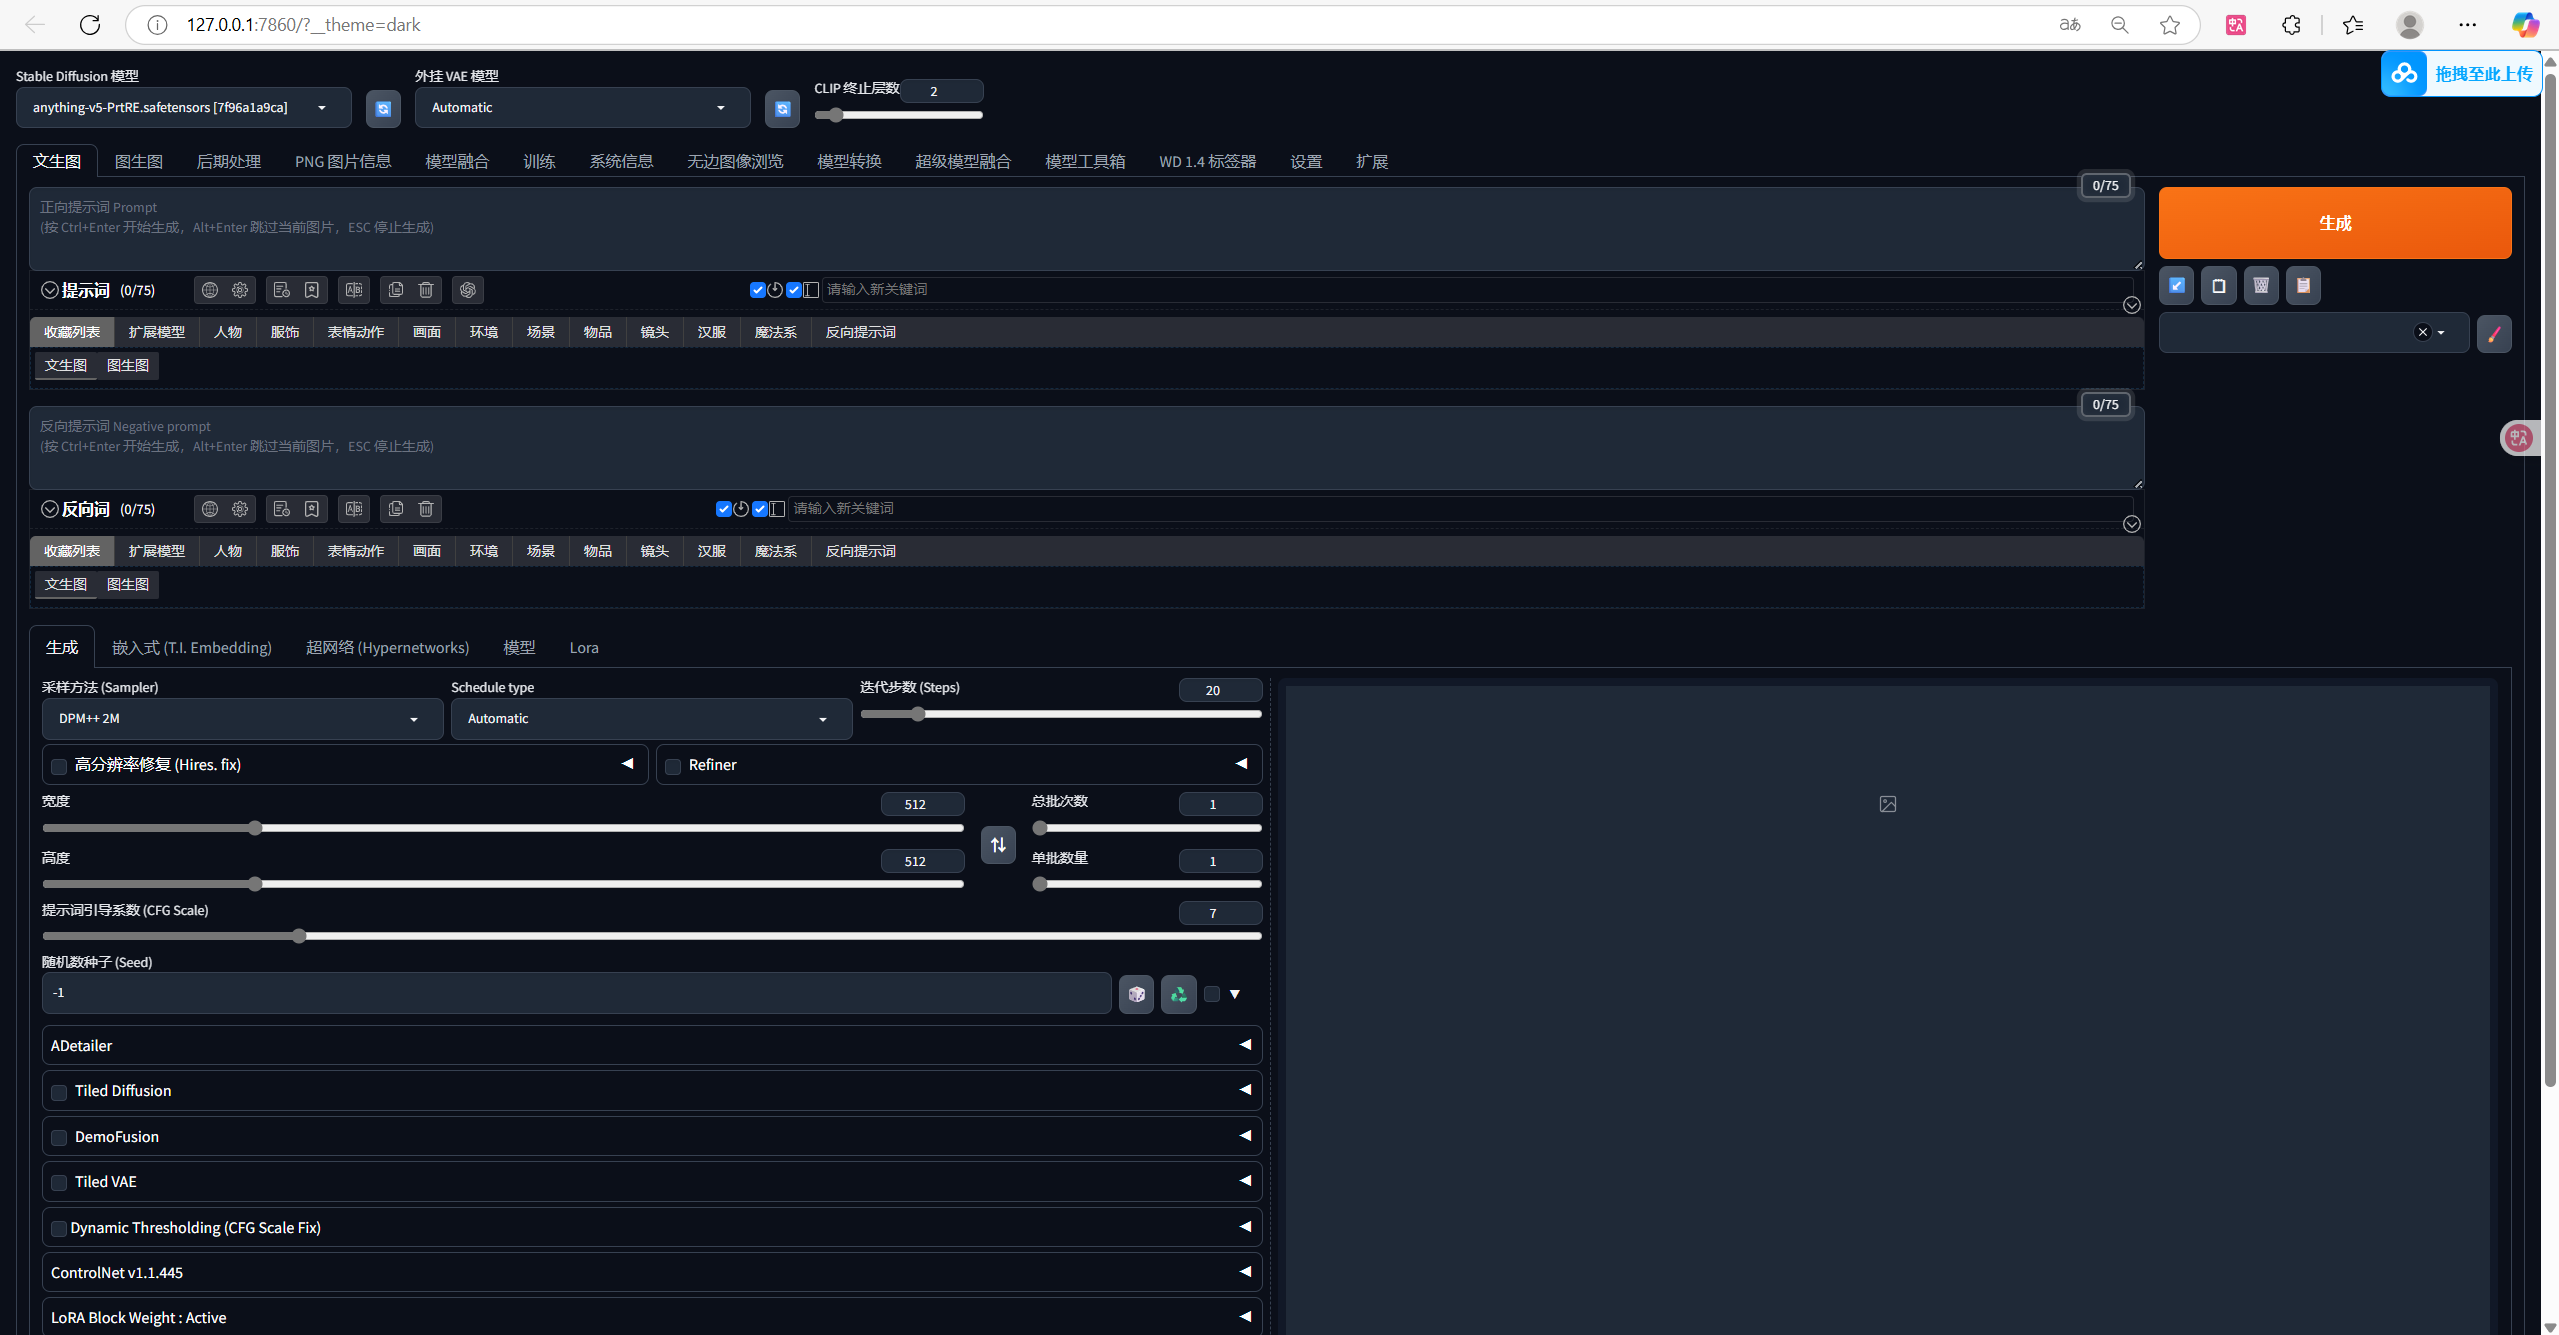Click the wastebasket clear prompt icon
This screenshot has width=2559, height=1335.
2260,286
